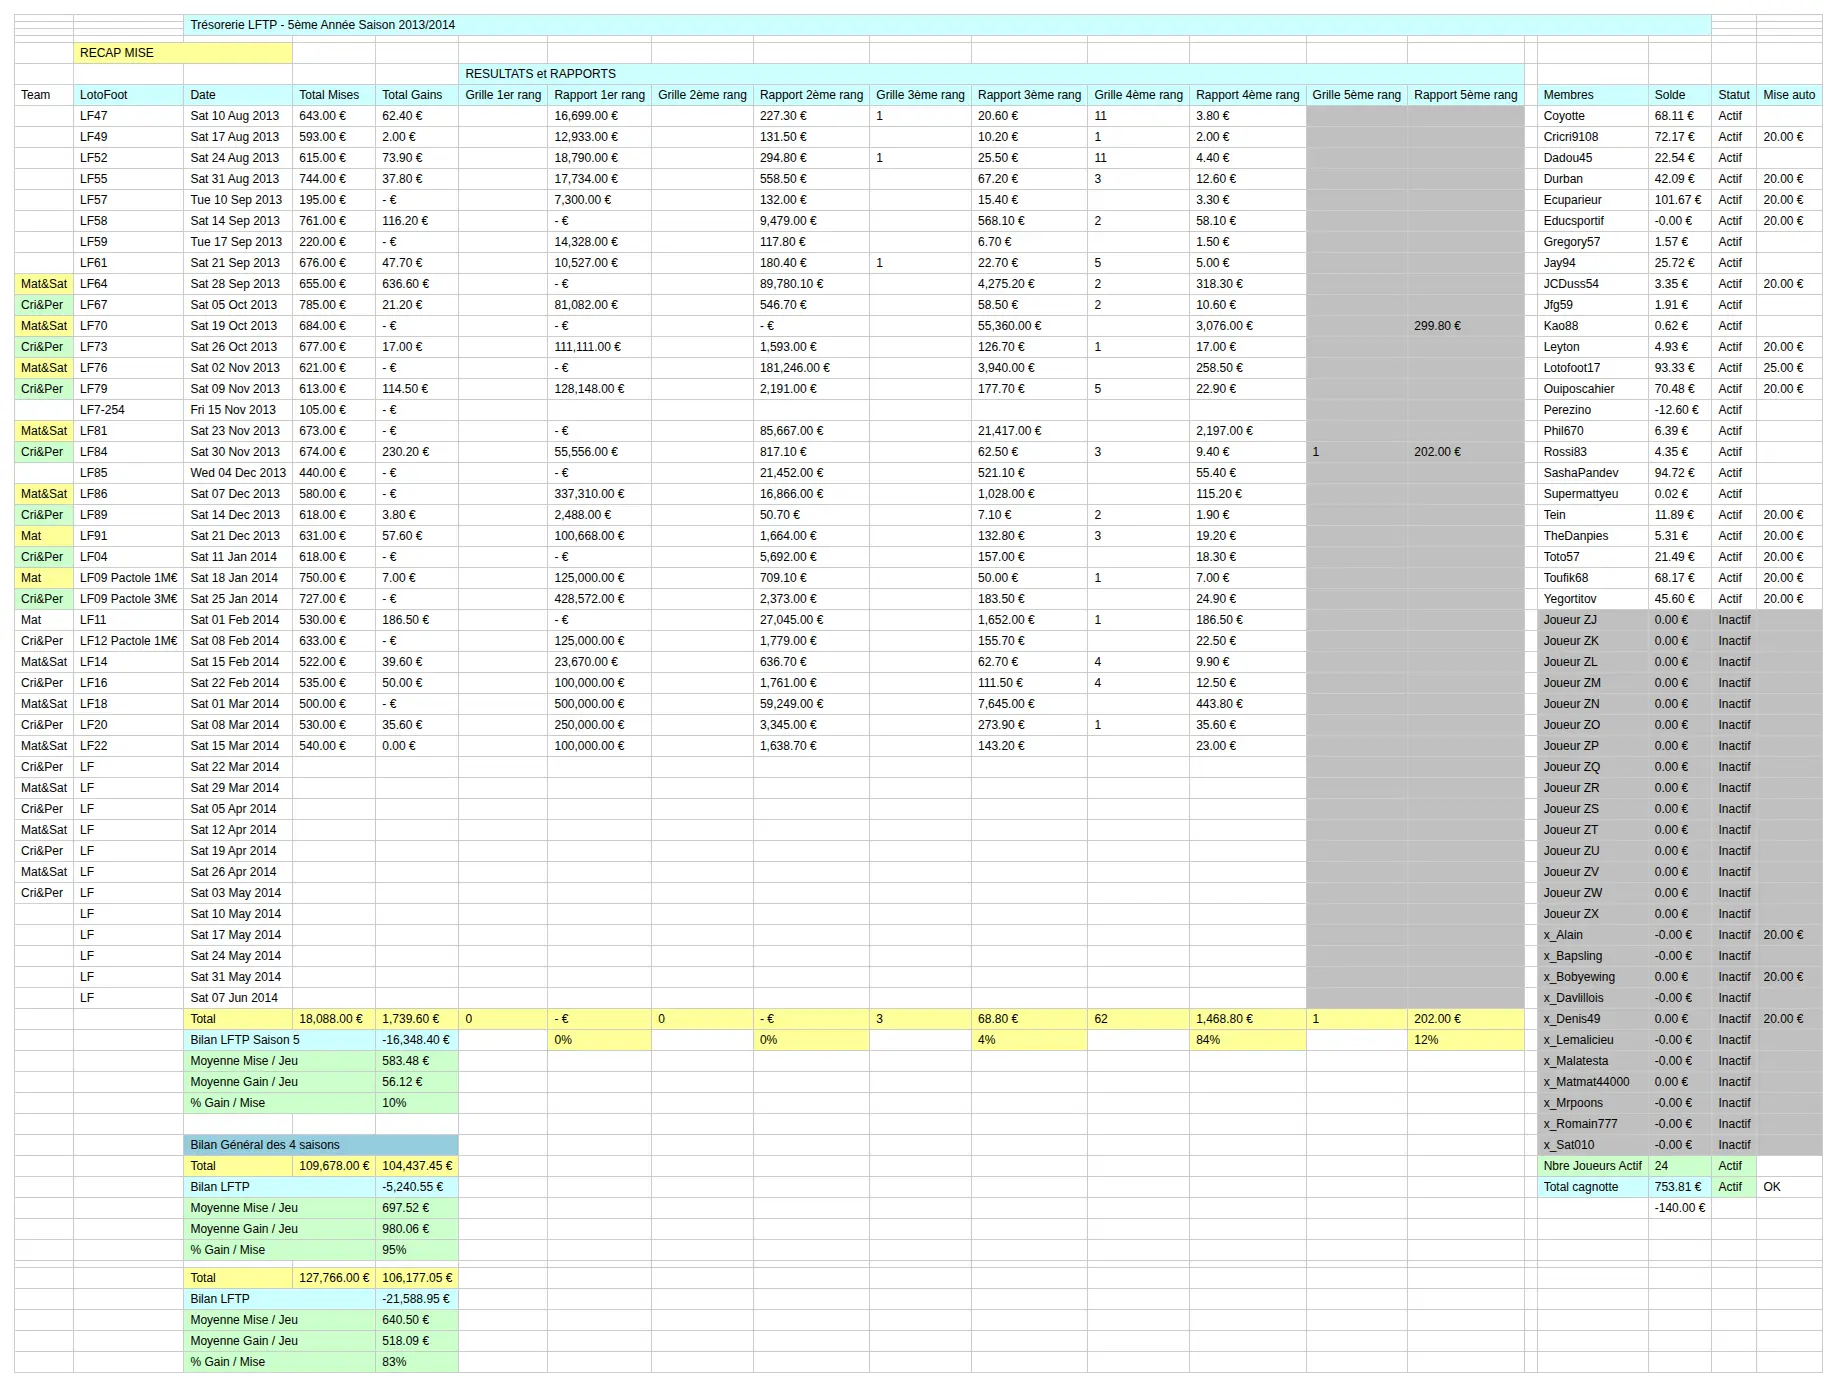Click the "Grille 5ème rang" header cell
Screen dimensions: 1823x1387
pyautogui.click(x=1356, y=95)
